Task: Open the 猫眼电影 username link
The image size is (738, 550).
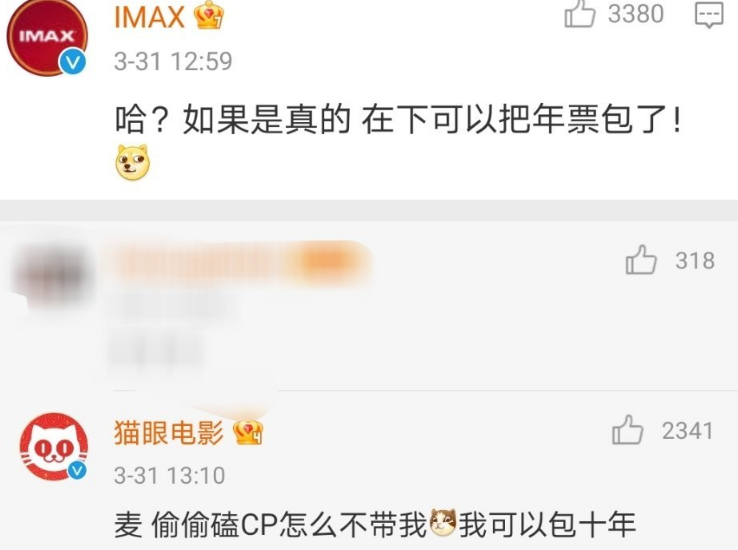Action: (x=168, y=432)
